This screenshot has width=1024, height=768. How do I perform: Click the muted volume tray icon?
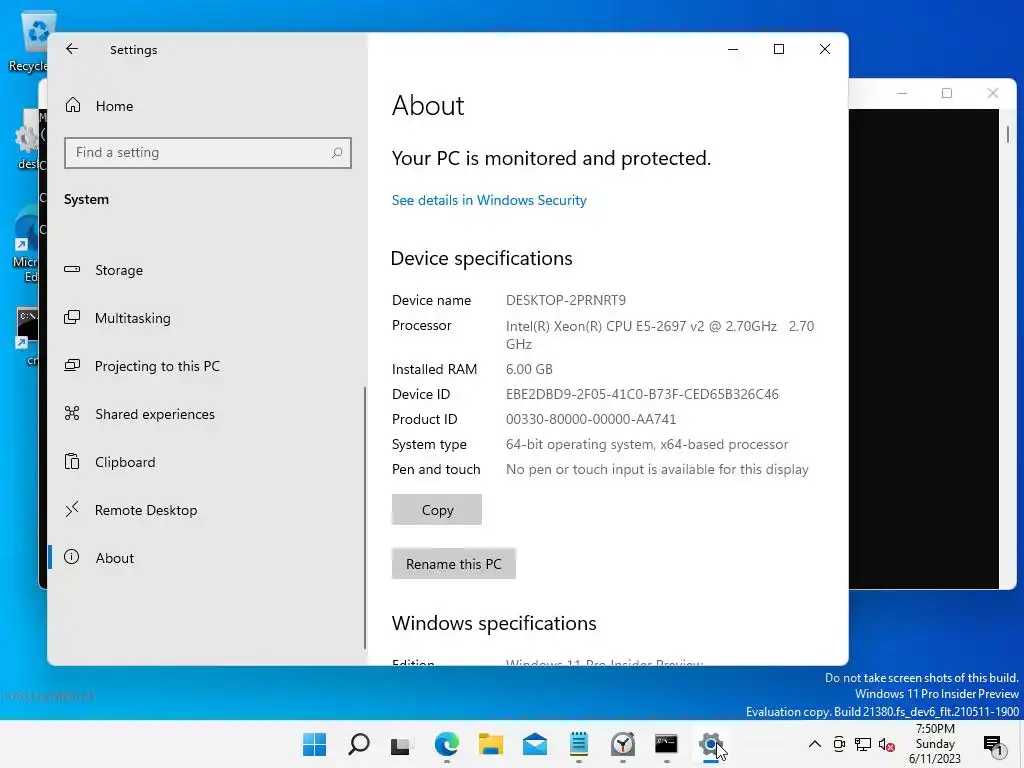click(886, 744)
